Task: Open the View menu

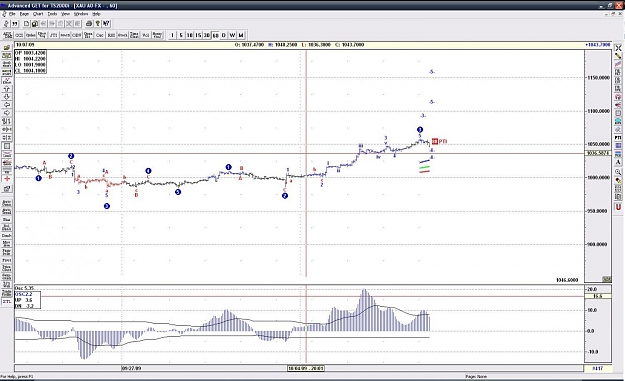Action: (x=65, y=14)
